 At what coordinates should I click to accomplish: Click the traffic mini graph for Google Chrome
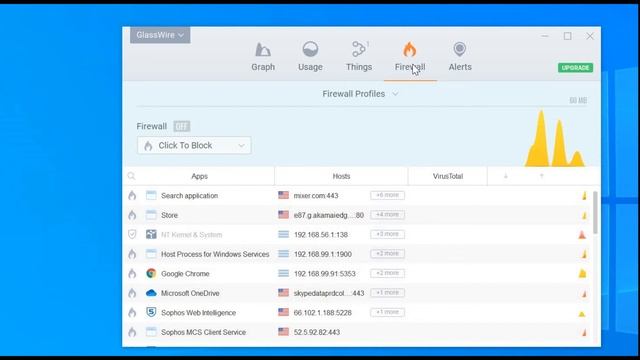pos(582,273)
